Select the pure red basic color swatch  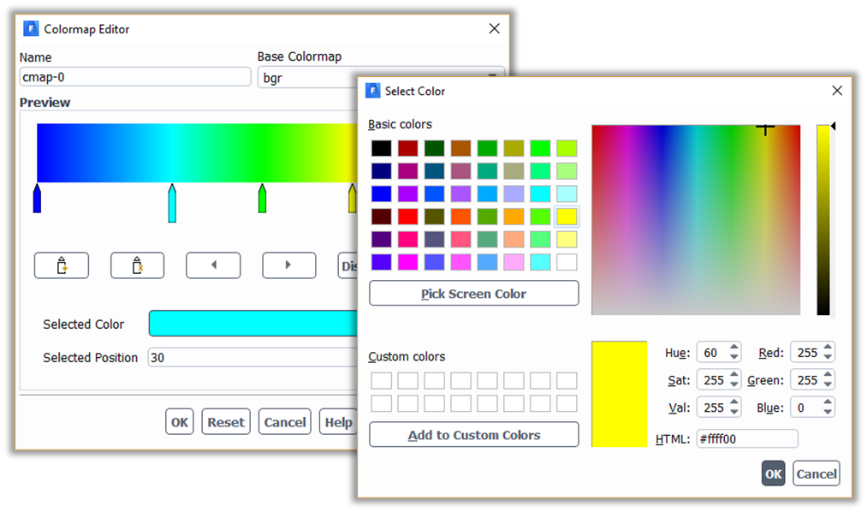pyautogui.click(x=408, y=216)
